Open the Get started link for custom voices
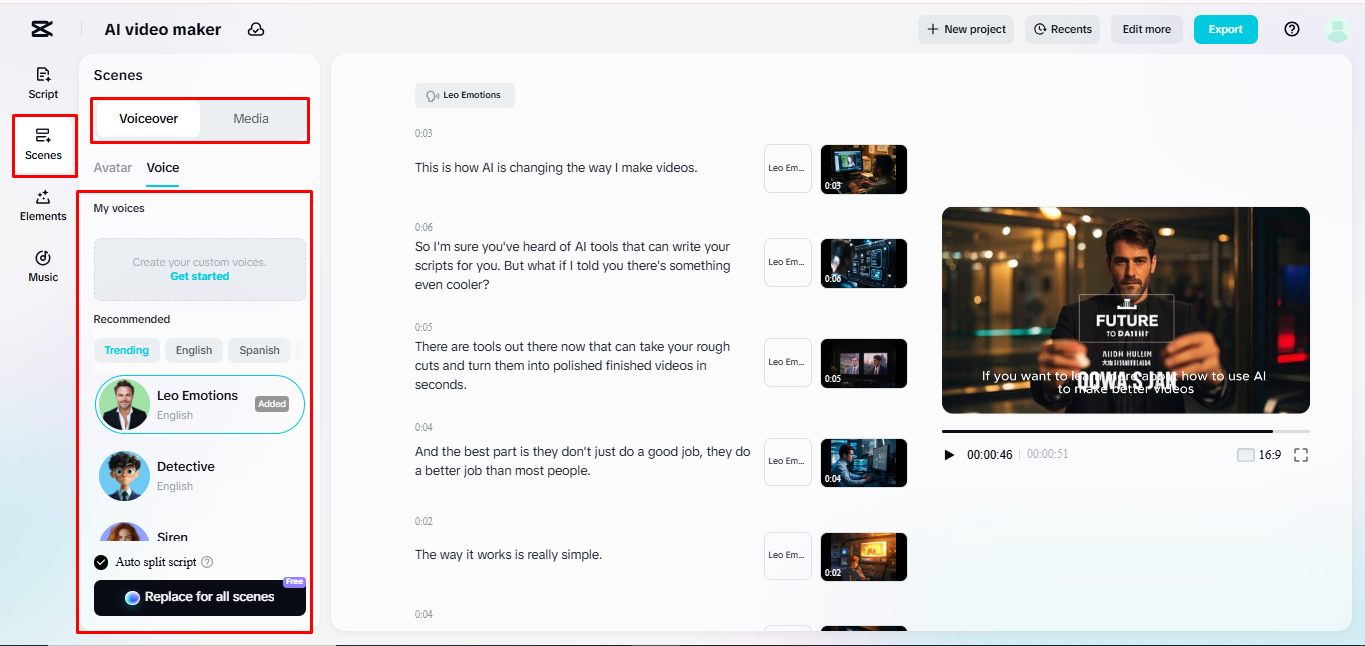 199,276
